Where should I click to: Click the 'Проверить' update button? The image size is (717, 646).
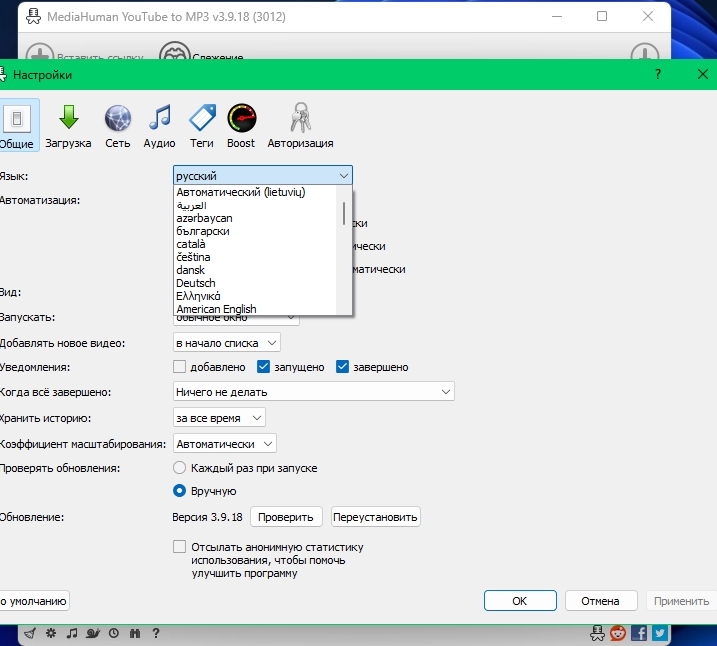(x=286, y=517)
